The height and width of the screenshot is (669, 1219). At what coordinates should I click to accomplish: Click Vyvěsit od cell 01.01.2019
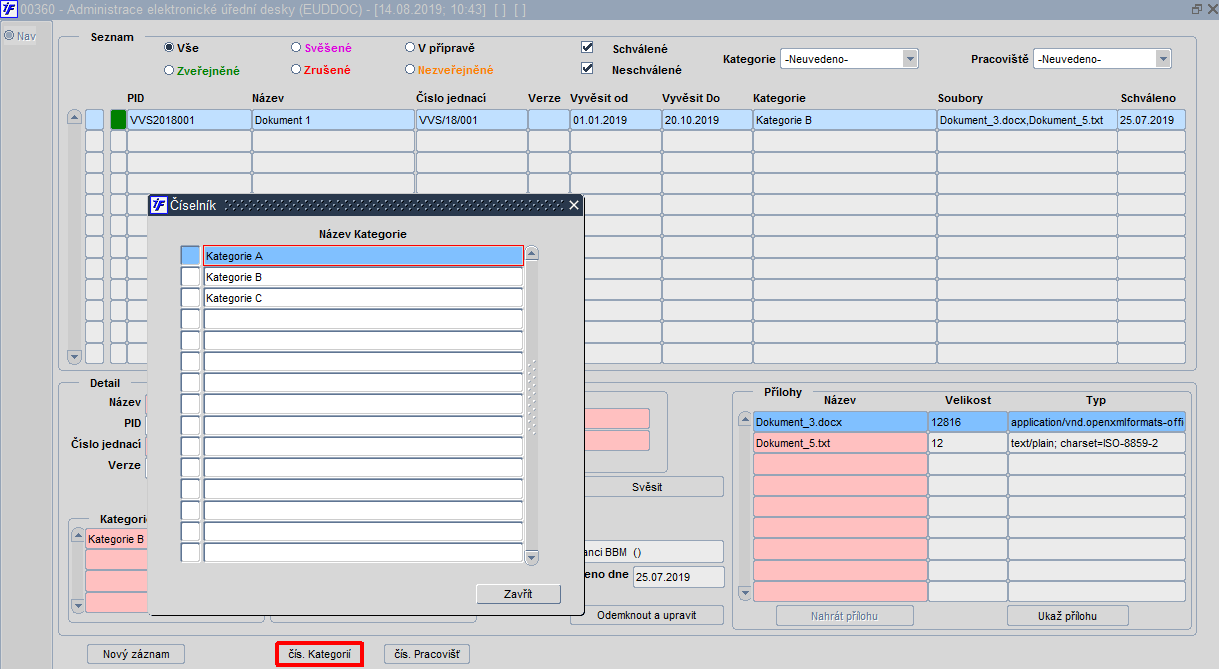[x=615, y=120]
